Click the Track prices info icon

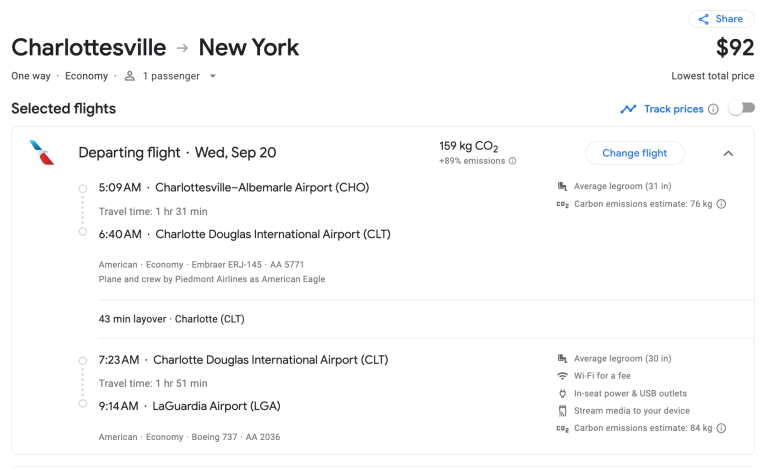click(713, 109)
